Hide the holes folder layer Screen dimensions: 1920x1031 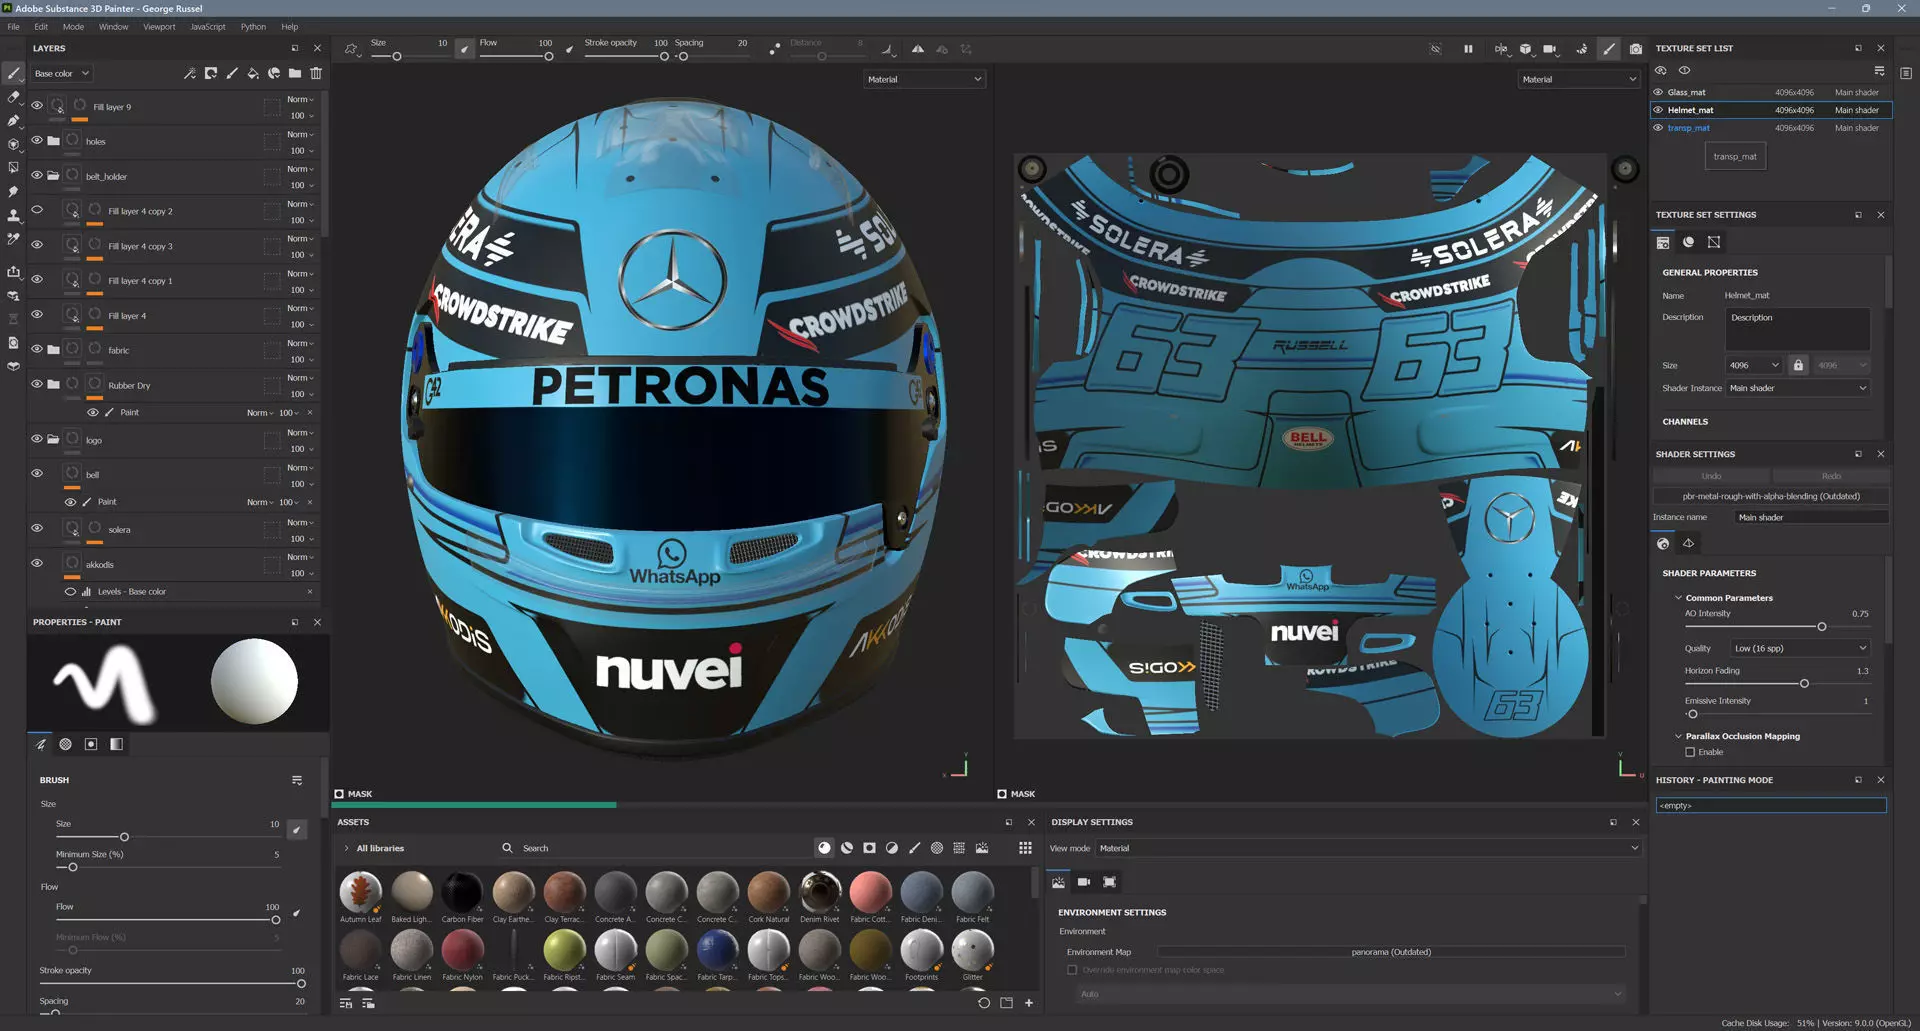click(37, 141)
